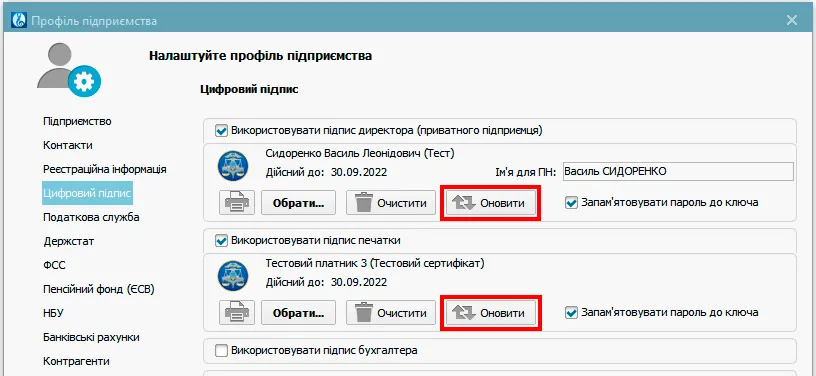The width and height of the screenshot is (816, 376).
Task: Refresh seal certificate with Оновити
Action: 491,313
